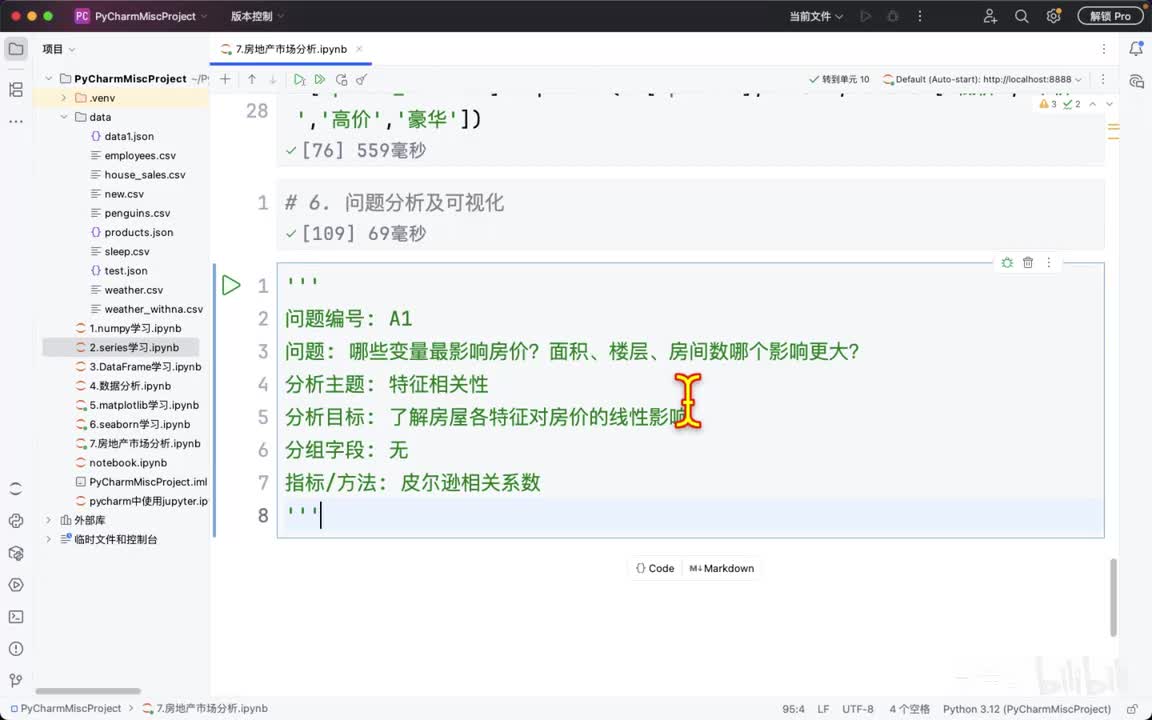Click the 转到单元 10 button

pos(839,79)
